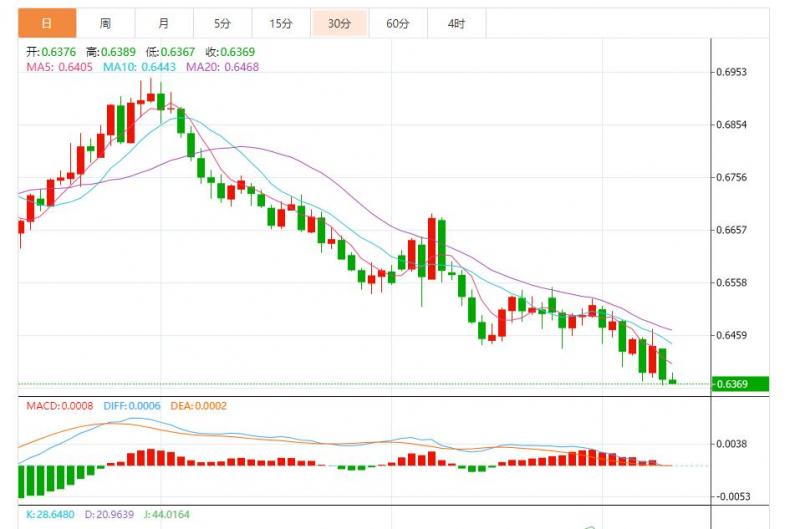Viewport: 800px width, 529px height.
Task: Click the 0.6854 price axis label
Action: click(731, 124)
